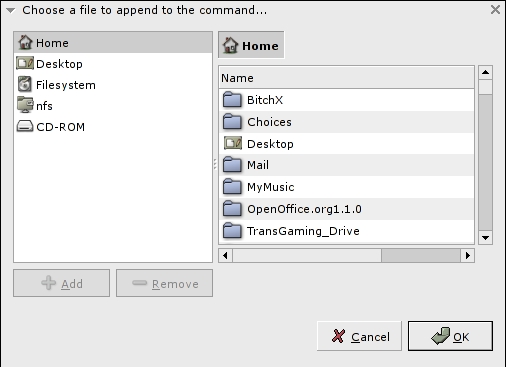
Task: Open the nfs network location
Action: [x=113, y=106]
